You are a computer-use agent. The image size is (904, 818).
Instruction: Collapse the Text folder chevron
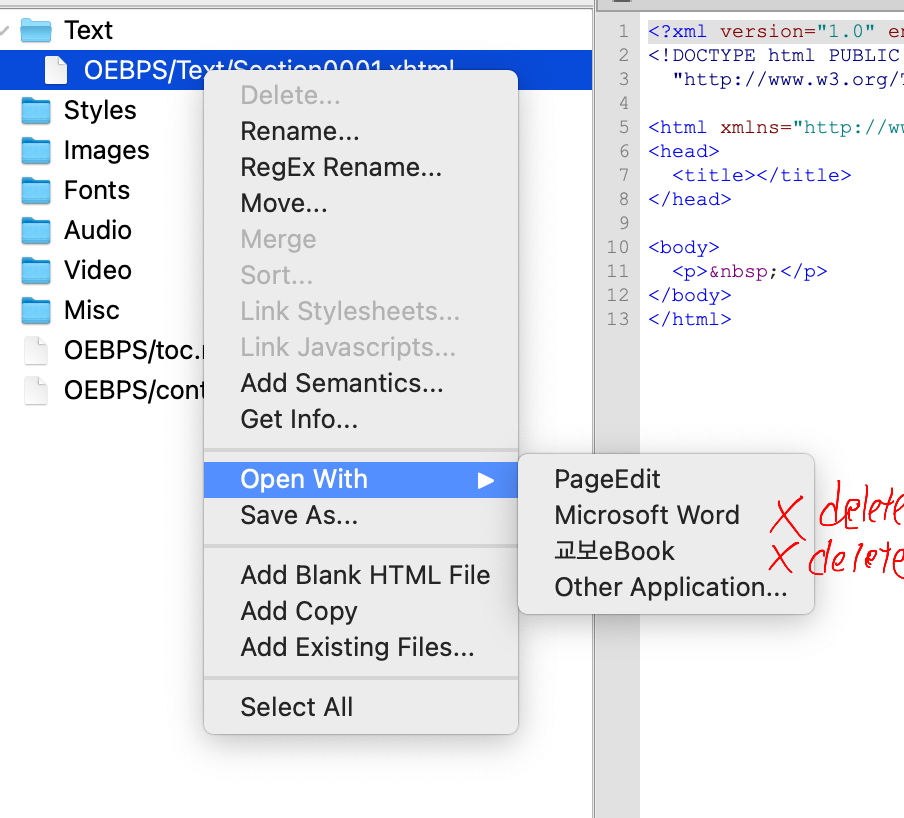click(5, 30)
